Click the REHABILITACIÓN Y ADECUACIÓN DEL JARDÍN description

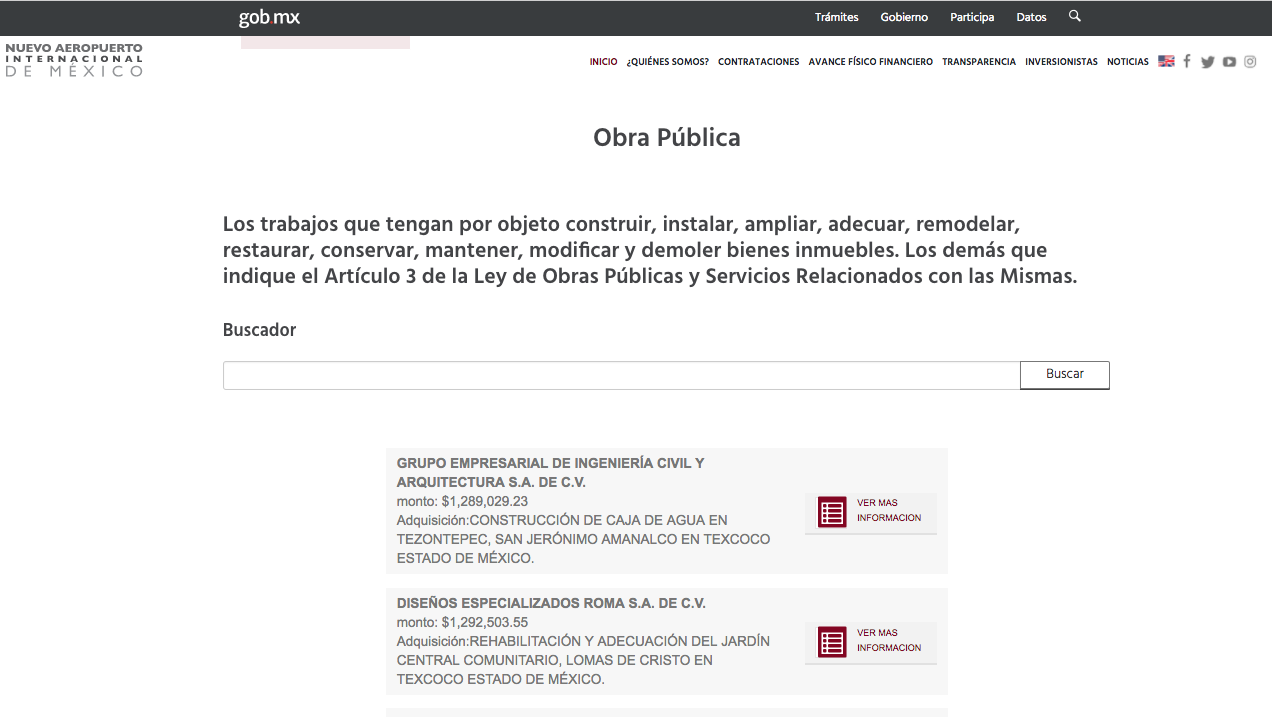584,660
